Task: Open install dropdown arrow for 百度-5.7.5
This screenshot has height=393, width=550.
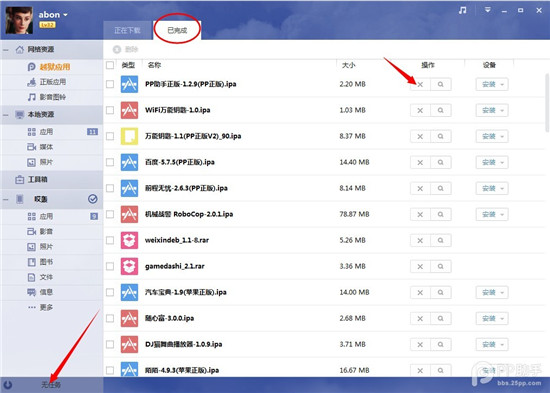Action: 502,162
